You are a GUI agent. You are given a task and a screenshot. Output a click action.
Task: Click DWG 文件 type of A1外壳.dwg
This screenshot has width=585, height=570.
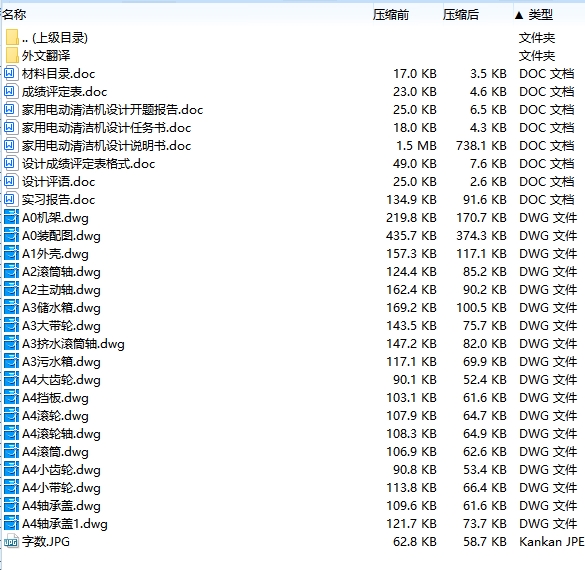coord(548,253)
